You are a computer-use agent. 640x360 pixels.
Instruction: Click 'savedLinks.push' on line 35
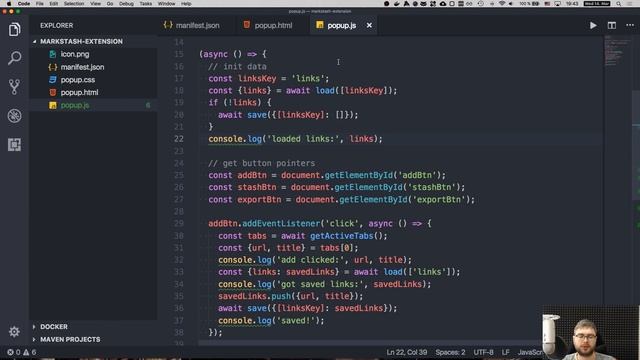(254, 296)
